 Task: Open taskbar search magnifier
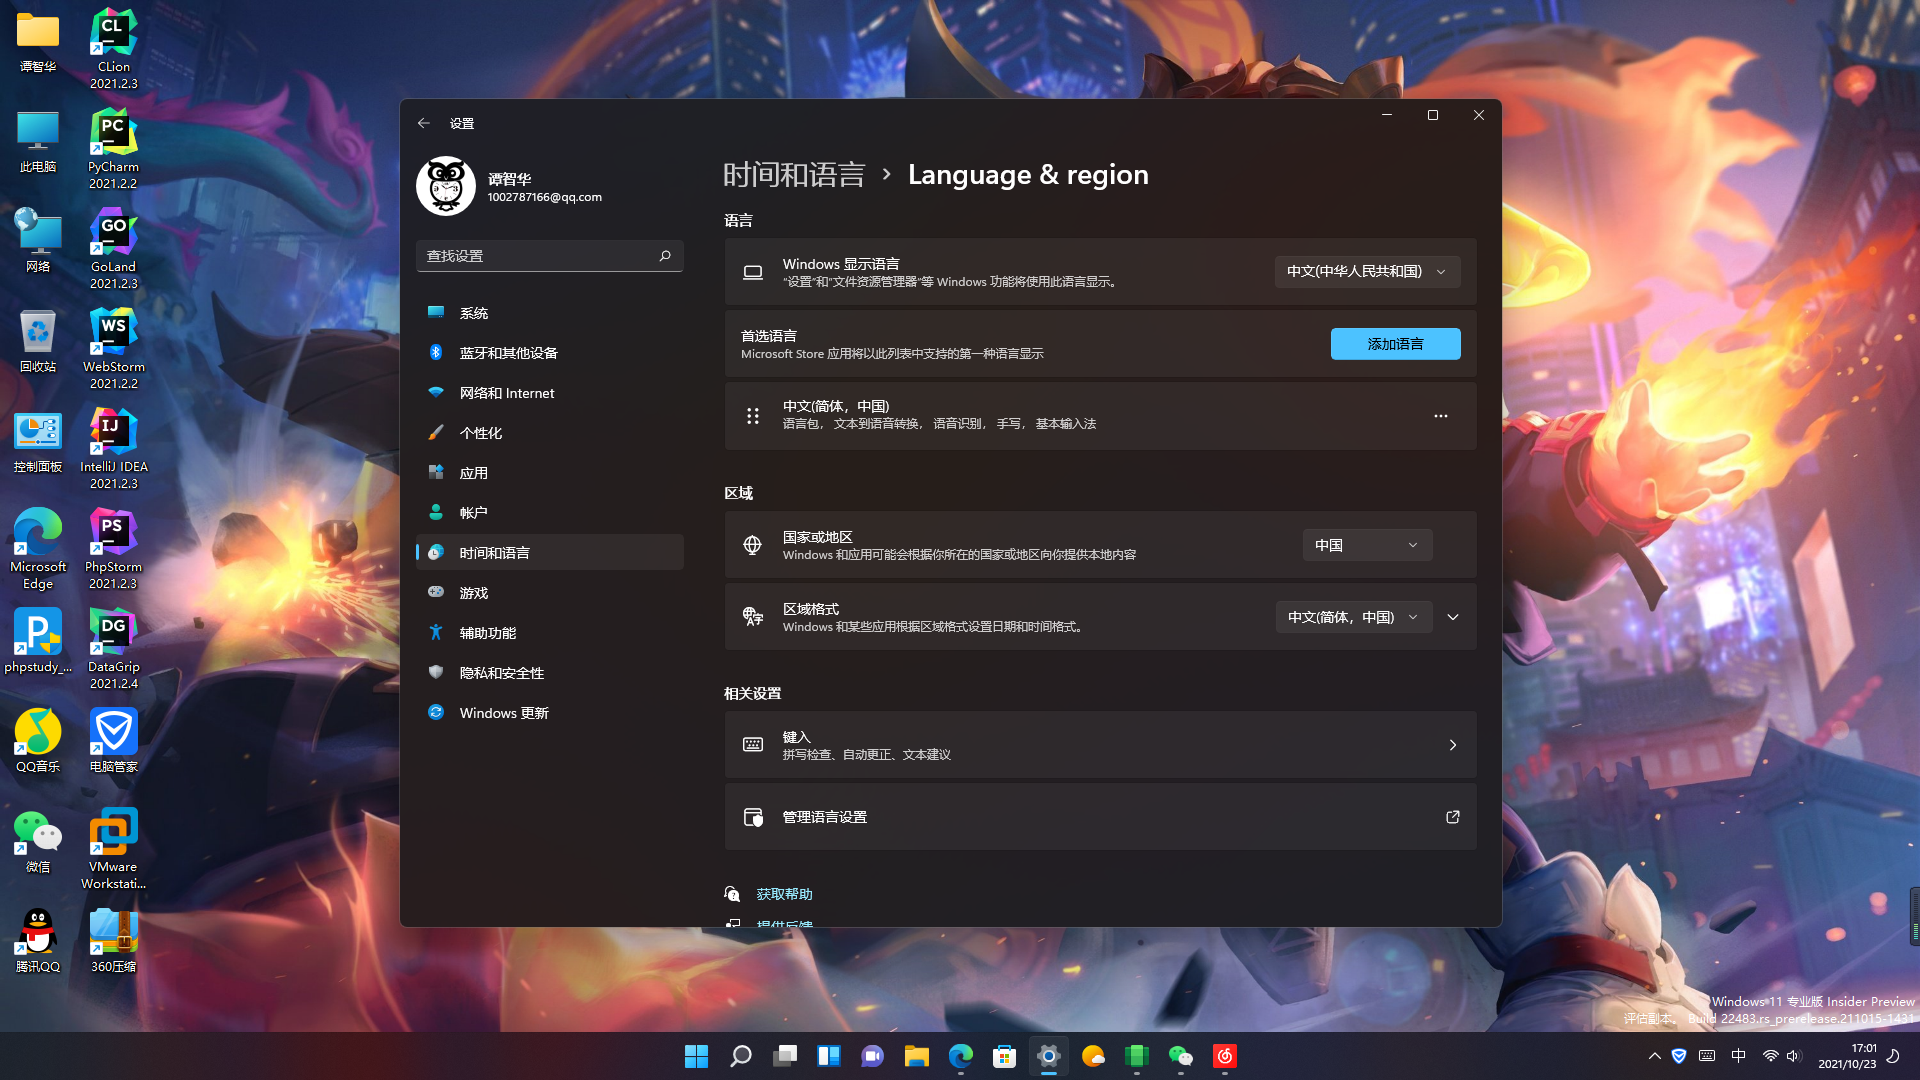click(x=741, y=1056)
